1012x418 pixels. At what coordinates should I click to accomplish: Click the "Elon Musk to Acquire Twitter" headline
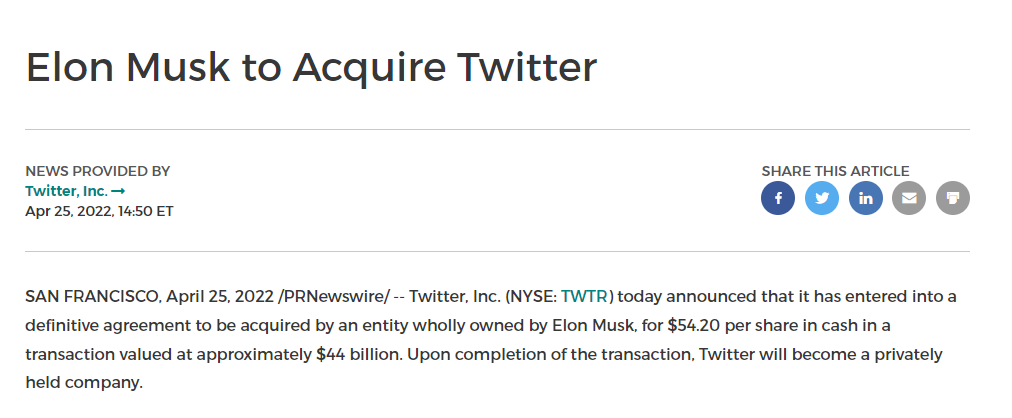pyautogui.click(x=311, y=67)
